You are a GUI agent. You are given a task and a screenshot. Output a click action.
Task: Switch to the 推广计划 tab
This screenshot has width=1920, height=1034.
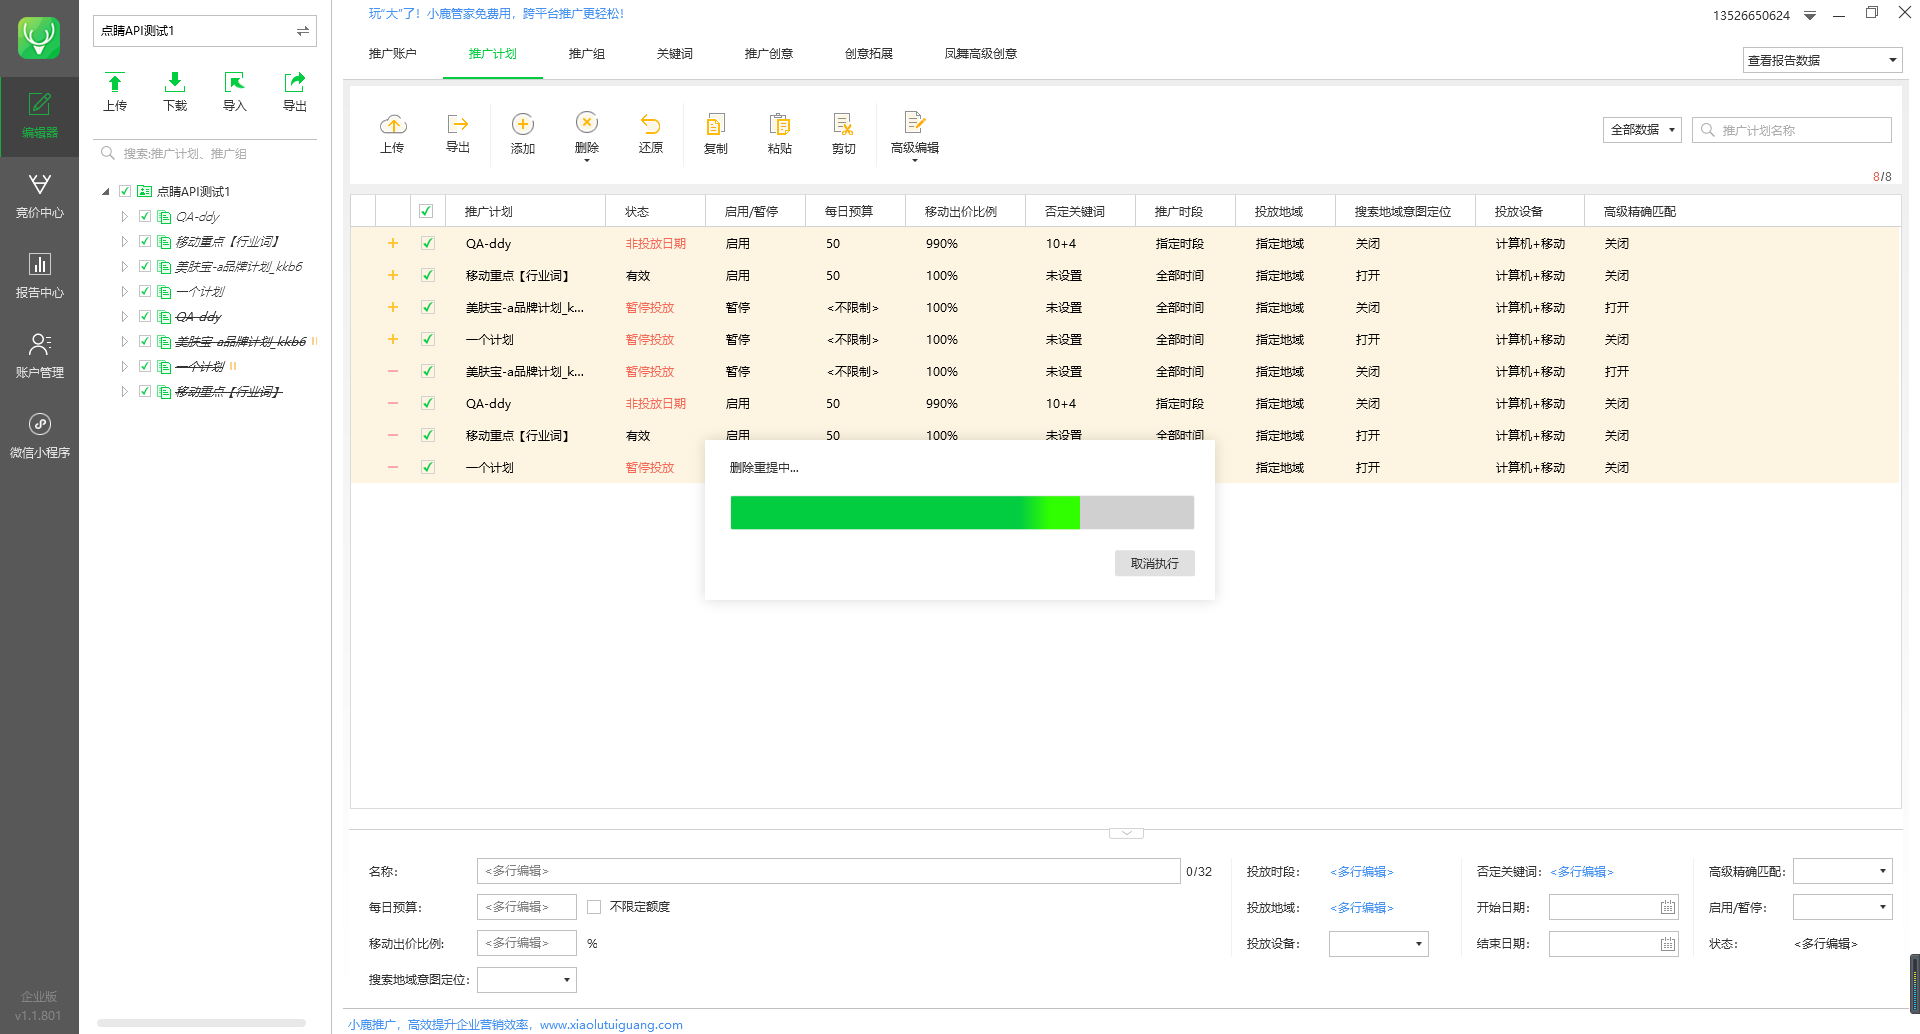493,54
